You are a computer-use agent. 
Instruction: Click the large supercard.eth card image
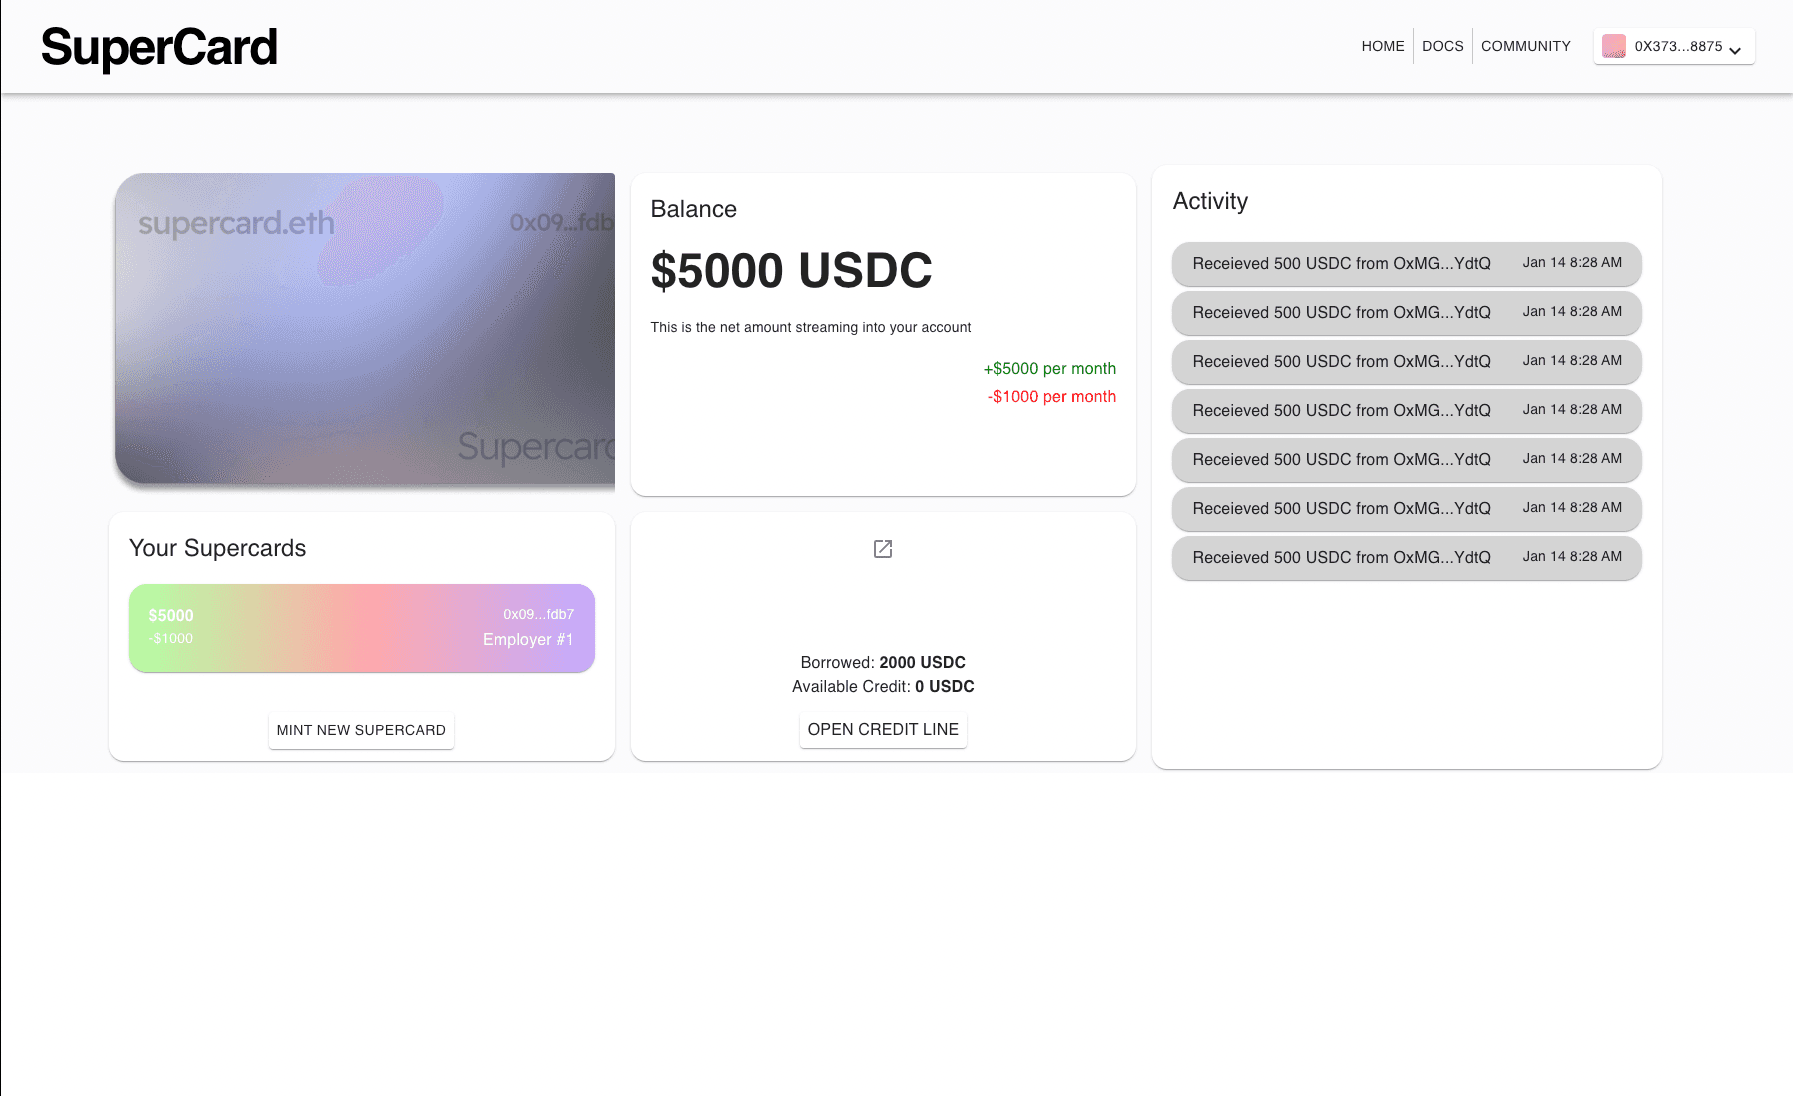[365, 329]
